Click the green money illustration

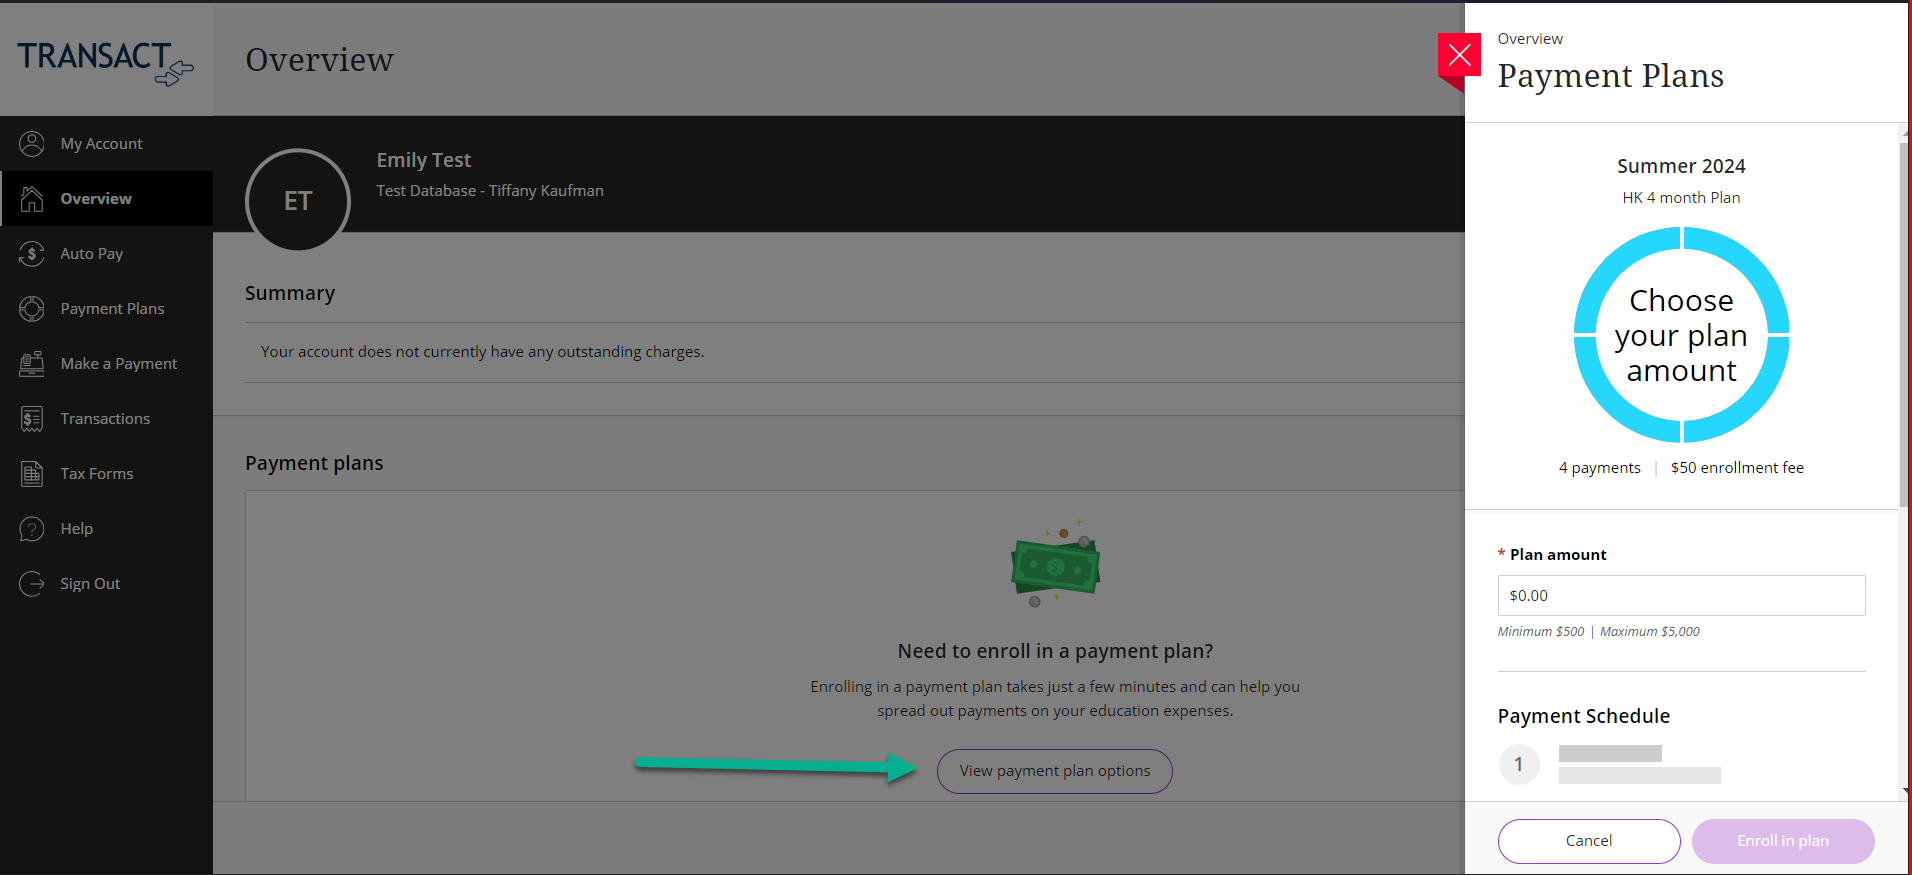[x=1055, y=564]
